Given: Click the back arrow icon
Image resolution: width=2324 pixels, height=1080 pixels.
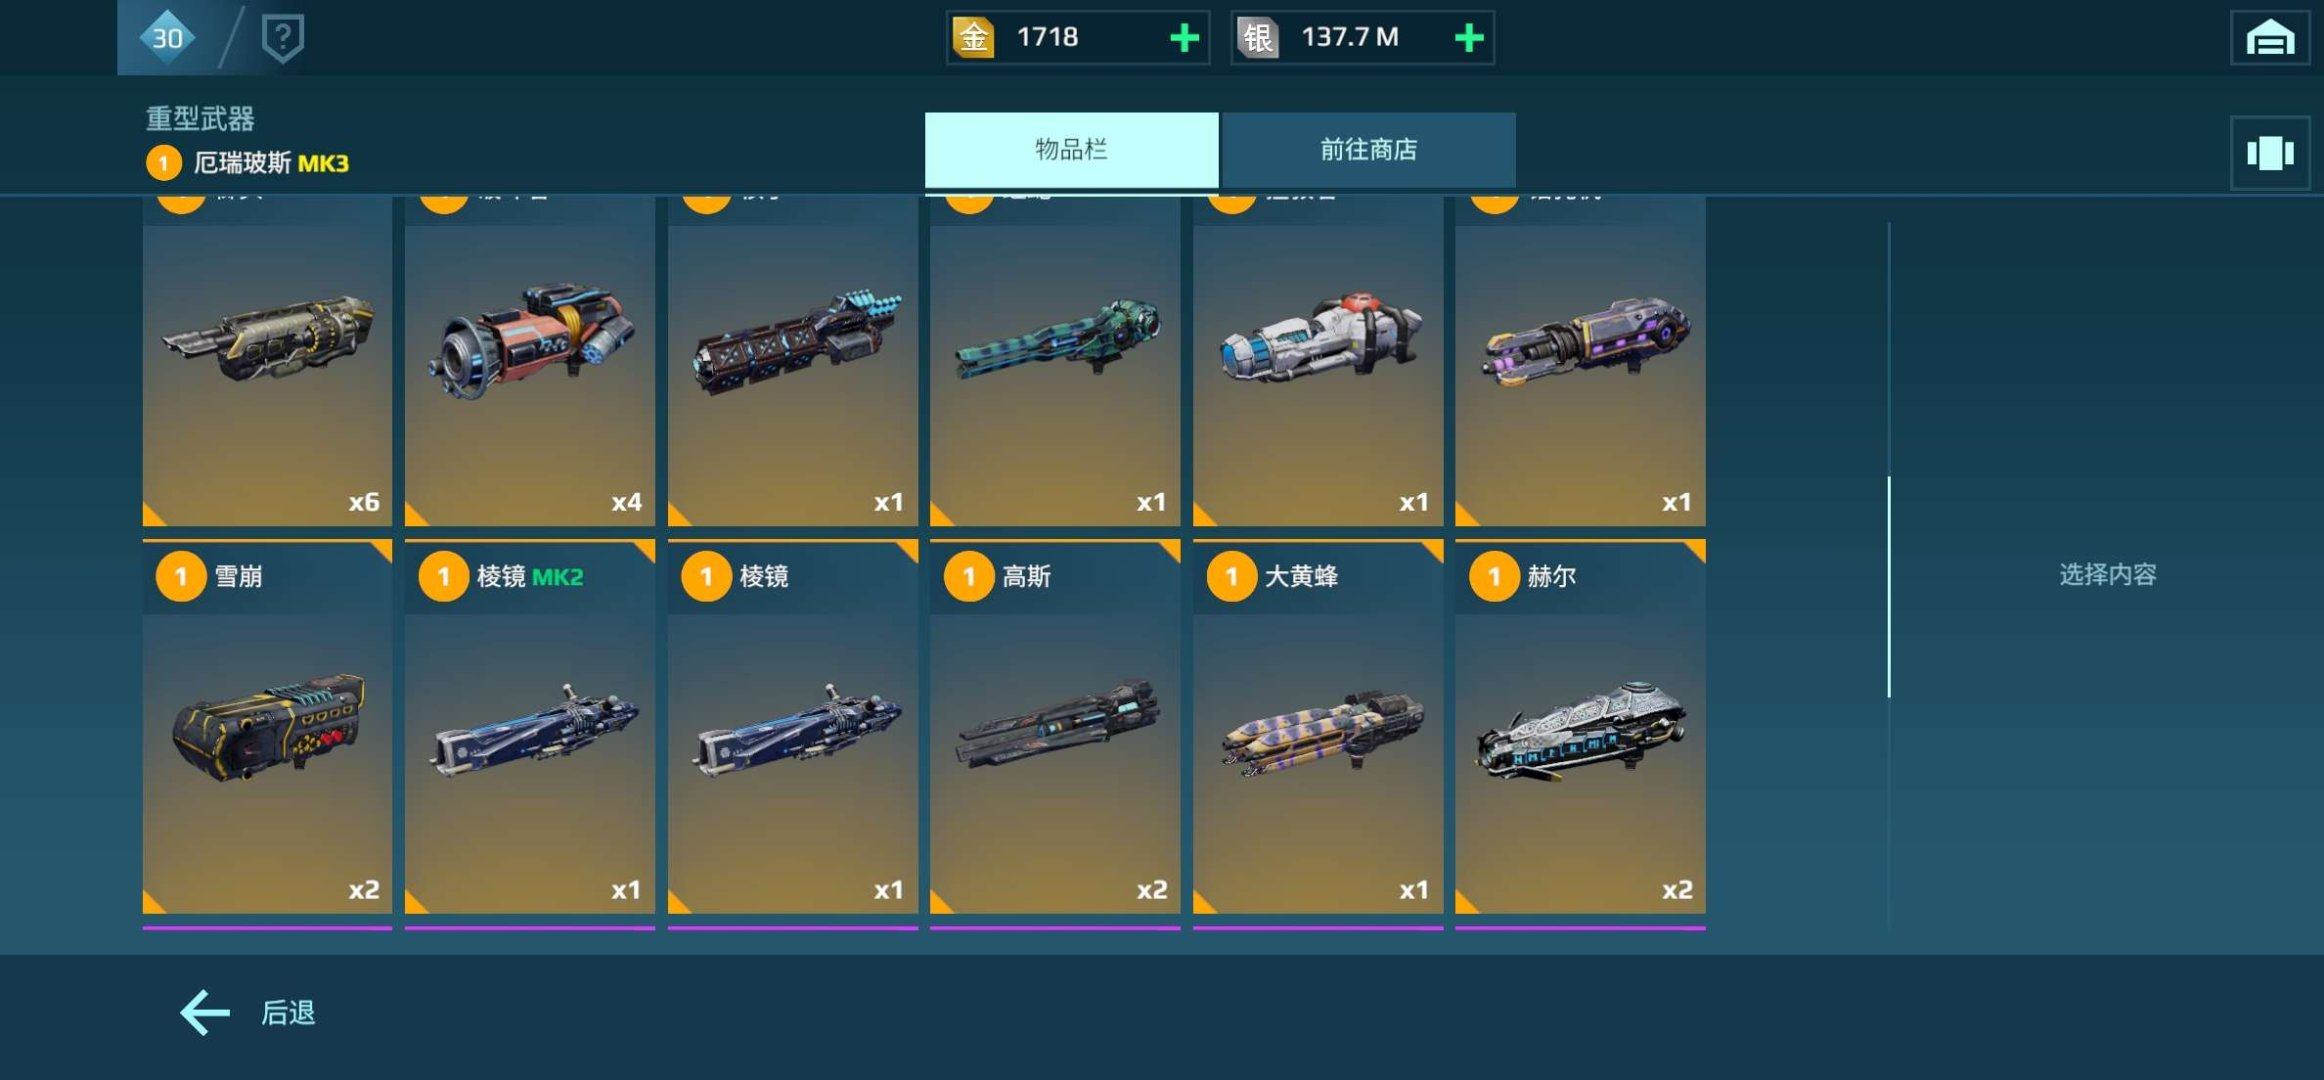Looking at the screenshot, I should [205, 1013].
